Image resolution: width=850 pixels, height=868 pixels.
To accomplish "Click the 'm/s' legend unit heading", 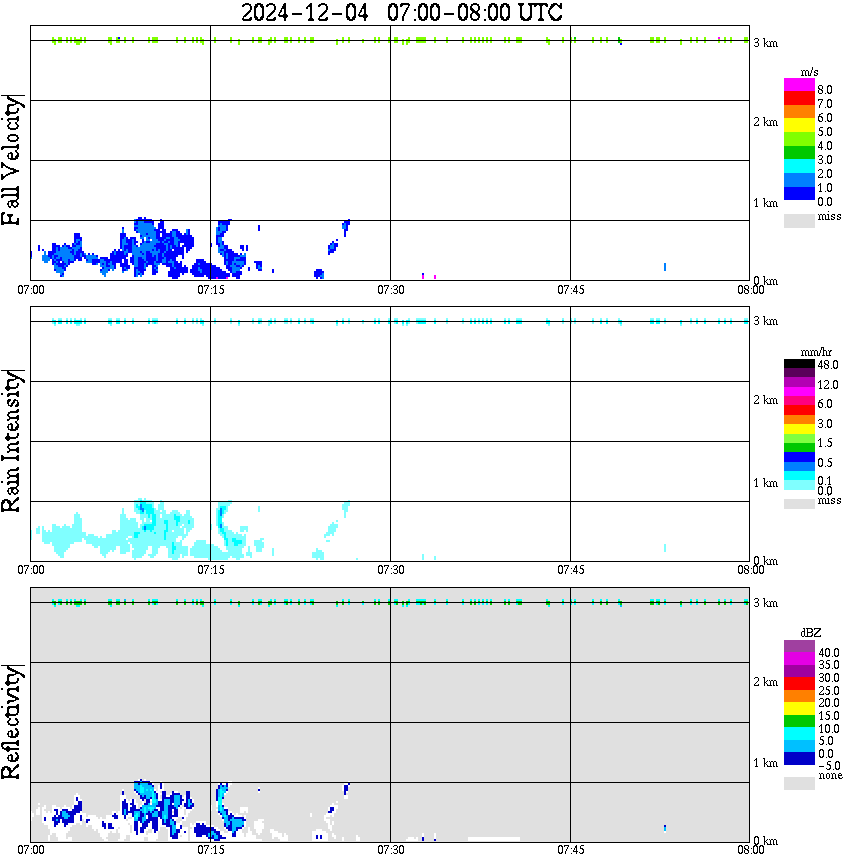I will 809,72.
